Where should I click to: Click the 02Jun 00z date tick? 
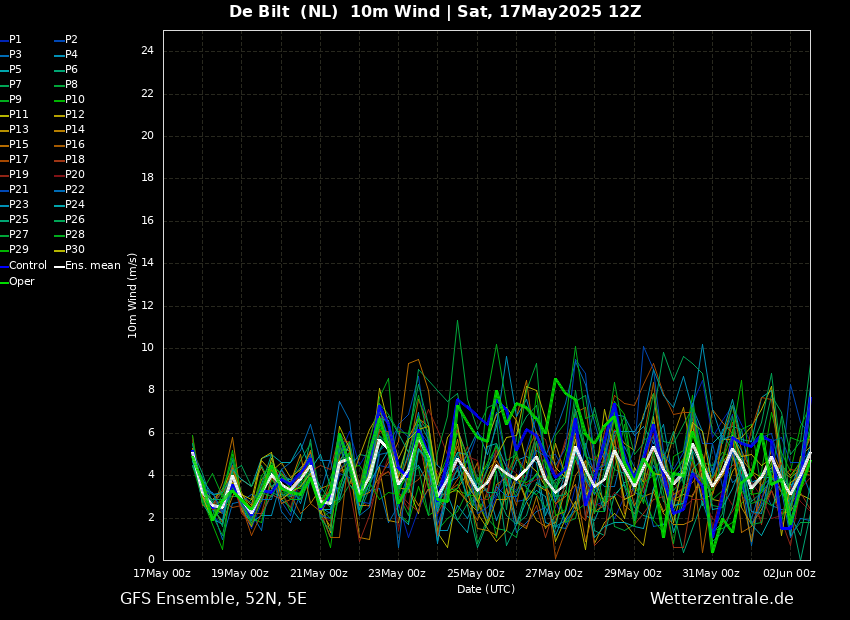(789, 574)
